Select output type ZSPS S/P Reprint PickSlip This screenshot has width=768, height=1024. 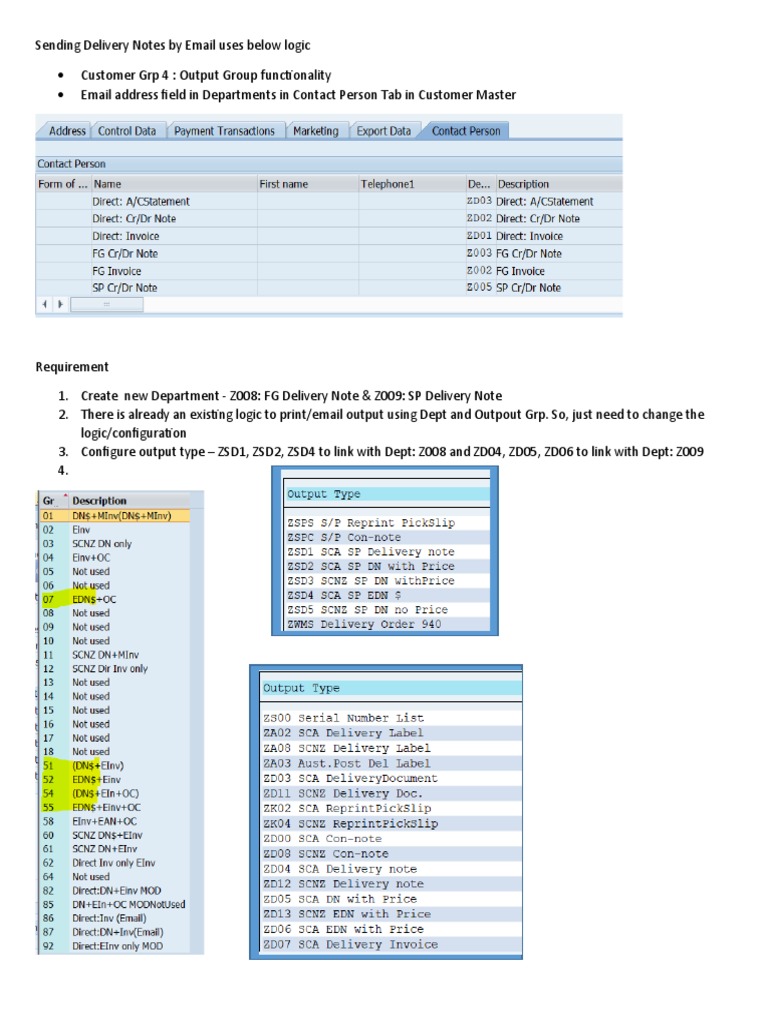coord(387,522)
